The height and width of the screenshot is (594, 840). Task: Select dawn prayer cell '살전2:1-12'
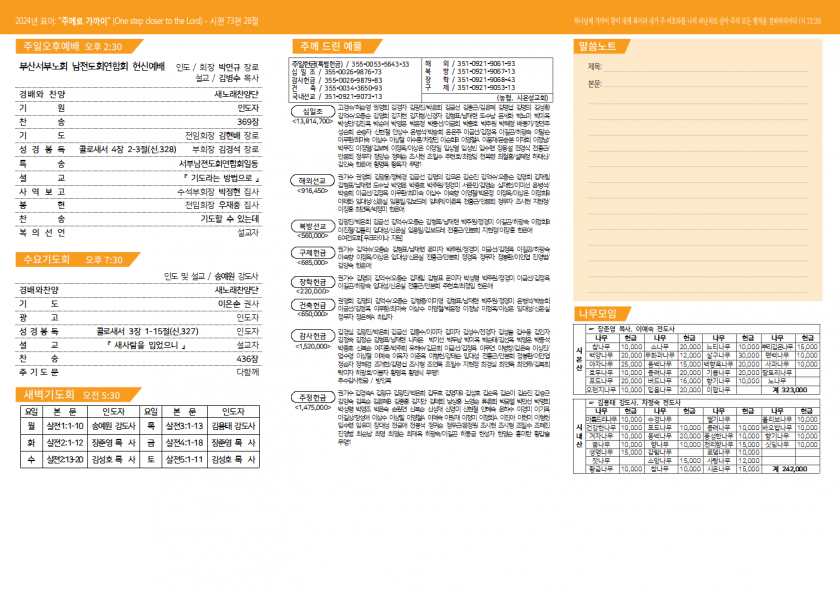[65, 443]
